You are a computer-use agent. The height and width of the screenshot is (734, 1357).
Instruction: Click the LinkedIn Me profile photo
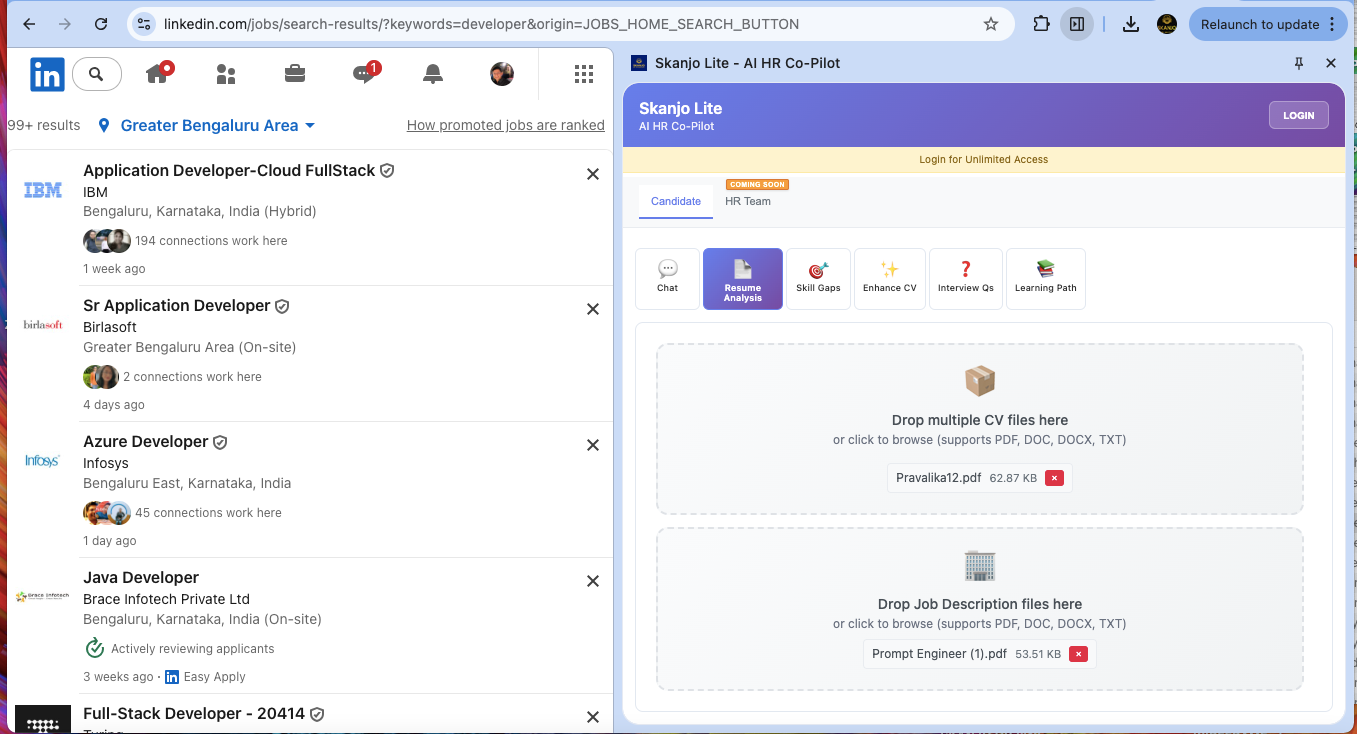(x=502, y=74)
